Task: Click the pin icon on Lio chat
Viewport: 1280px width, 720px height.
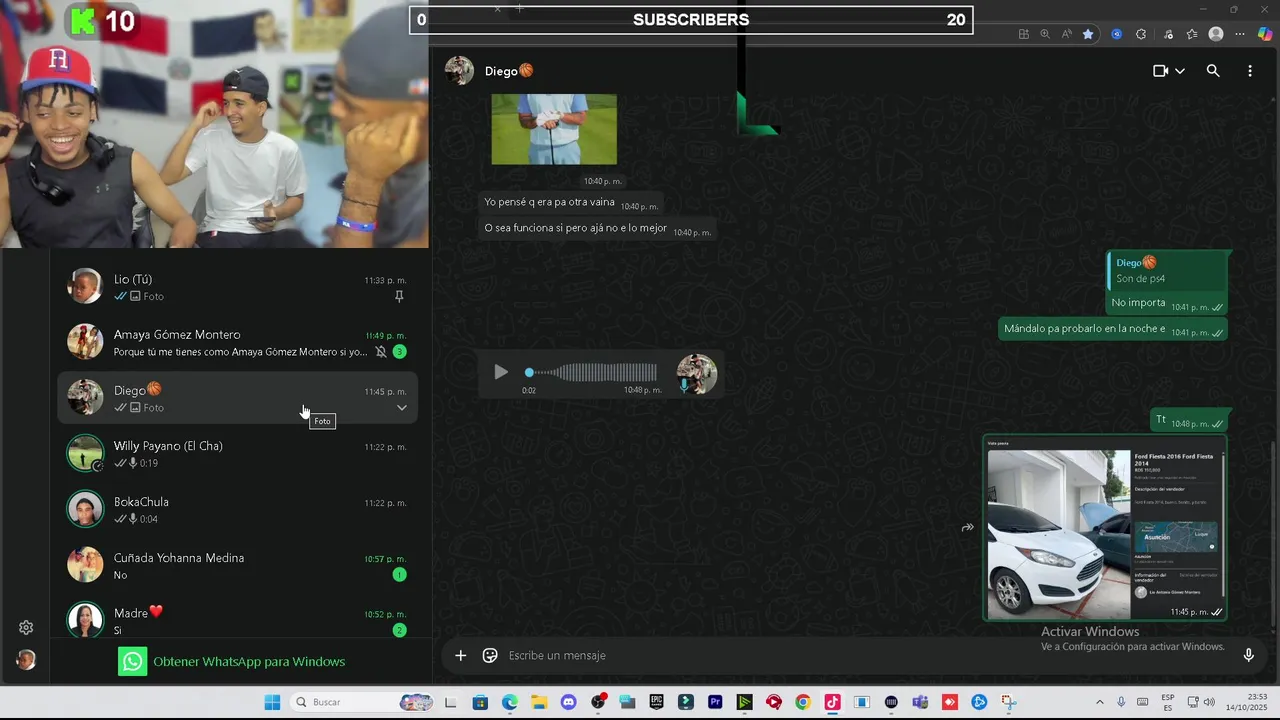Action: [399, 297]
